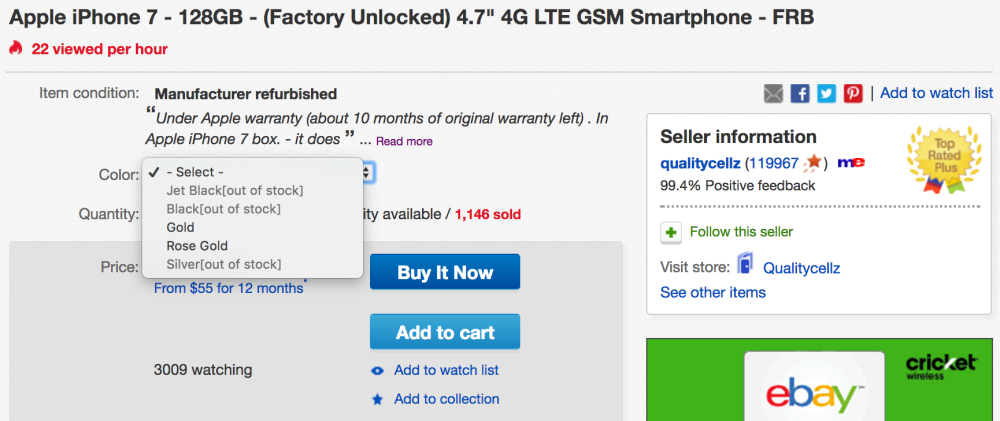Choose Rose Gold from the color list
This screenshot has height=421, width=1000.
[197, 246]
